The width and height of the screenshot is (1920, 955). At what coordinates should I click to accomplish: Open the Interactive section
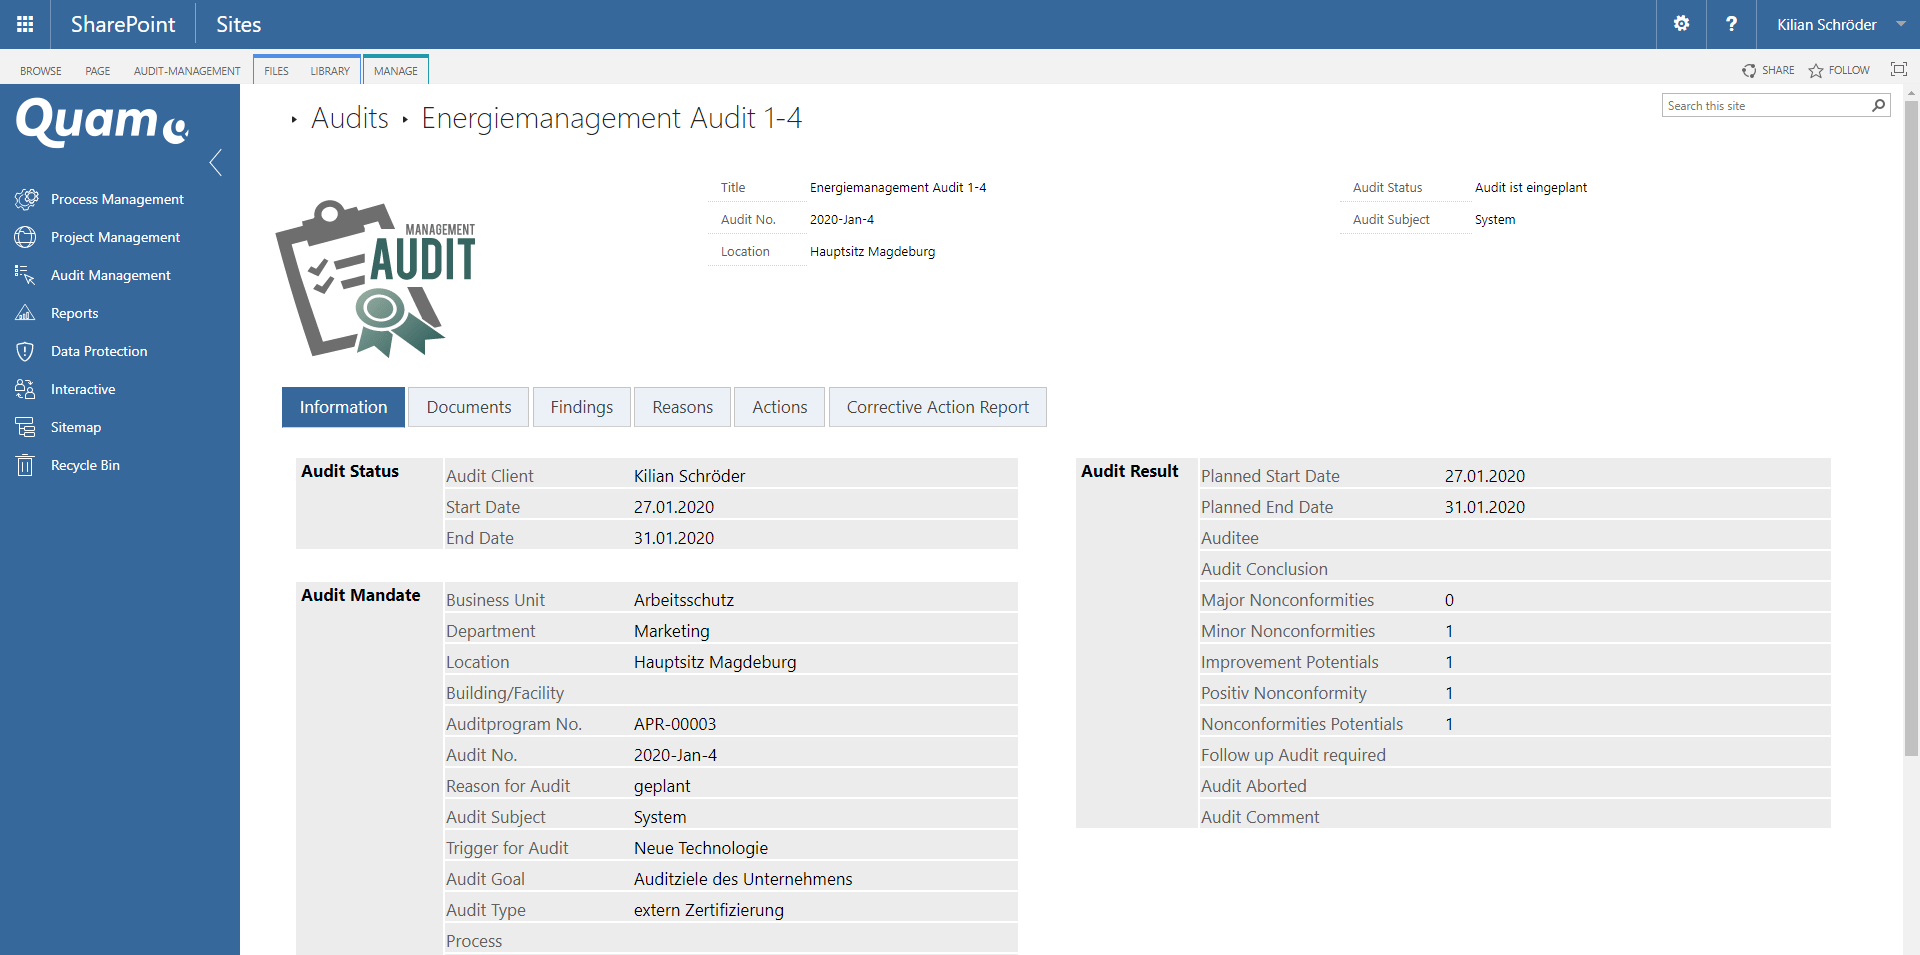(83, 389)
